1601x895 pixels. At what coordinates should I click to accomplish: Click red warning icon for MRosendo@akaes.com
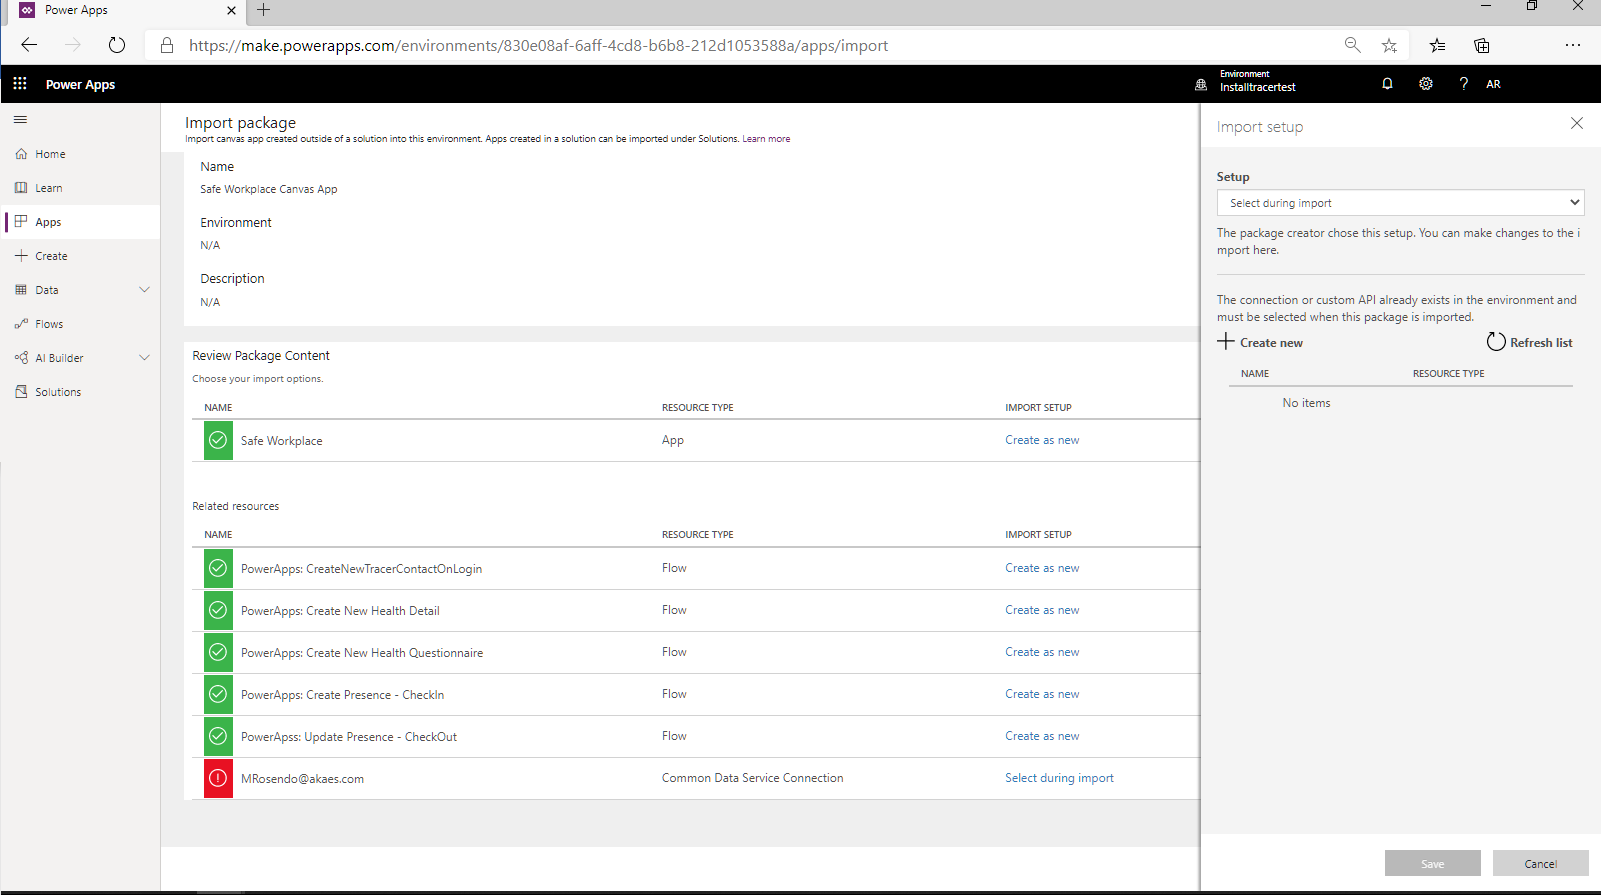point(218,779)
